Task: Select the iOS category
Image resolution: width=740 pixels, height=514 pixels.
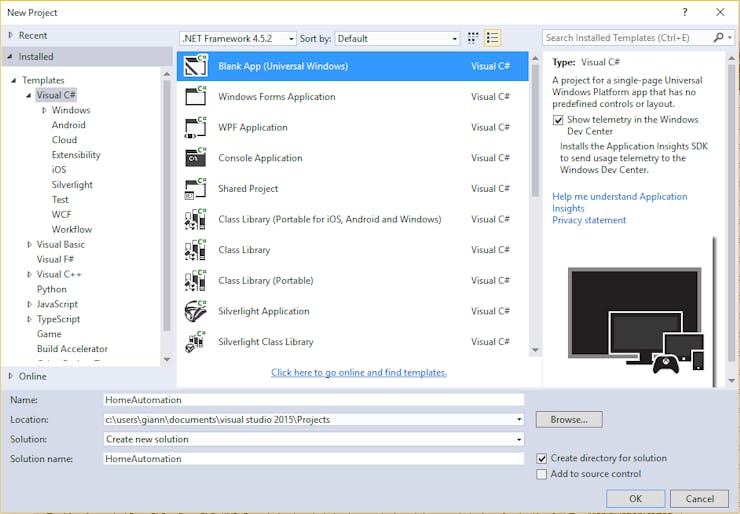Action: (x=59, y=169)
